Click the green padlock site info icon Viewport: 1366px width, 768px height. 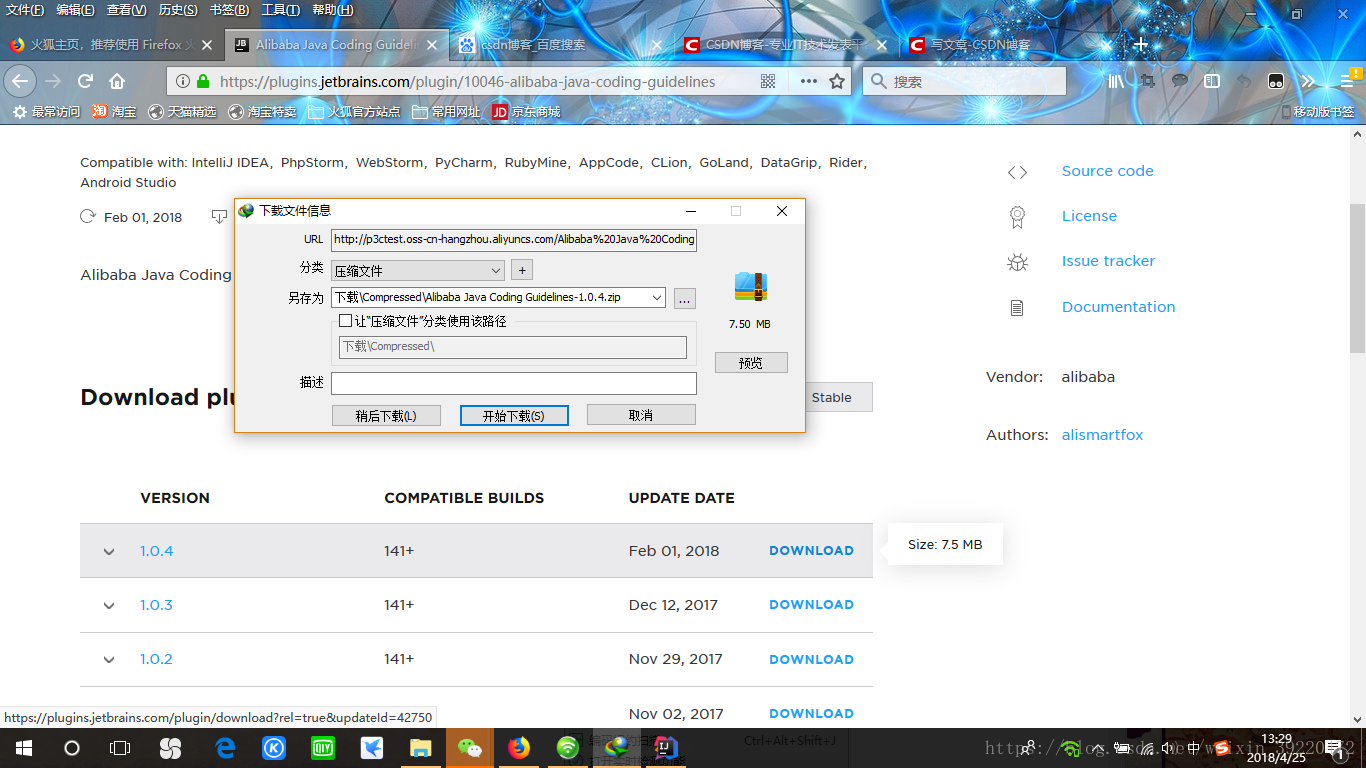(x=204, y=81)
